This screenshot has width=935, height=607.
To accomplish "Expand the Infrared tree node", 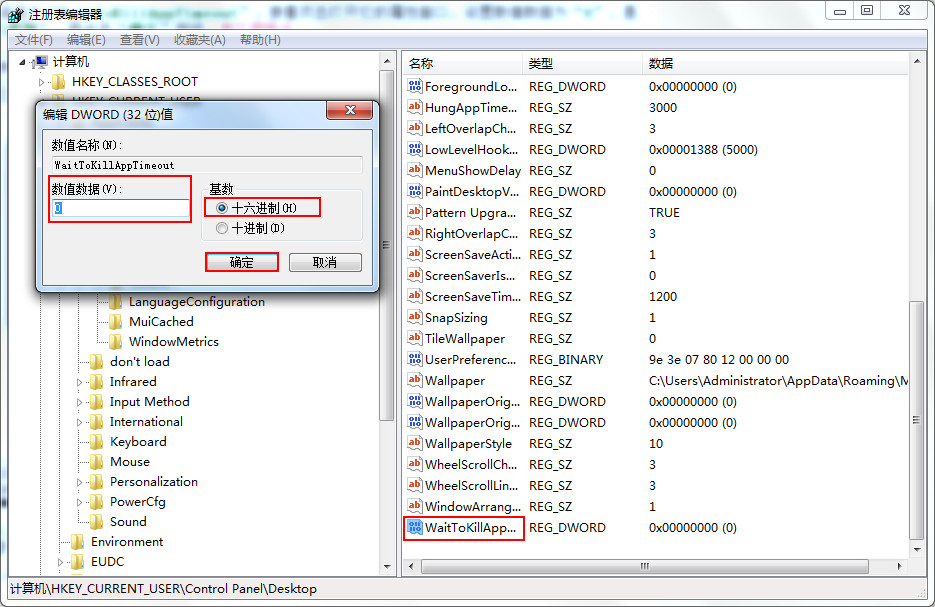I will (80, 382).
